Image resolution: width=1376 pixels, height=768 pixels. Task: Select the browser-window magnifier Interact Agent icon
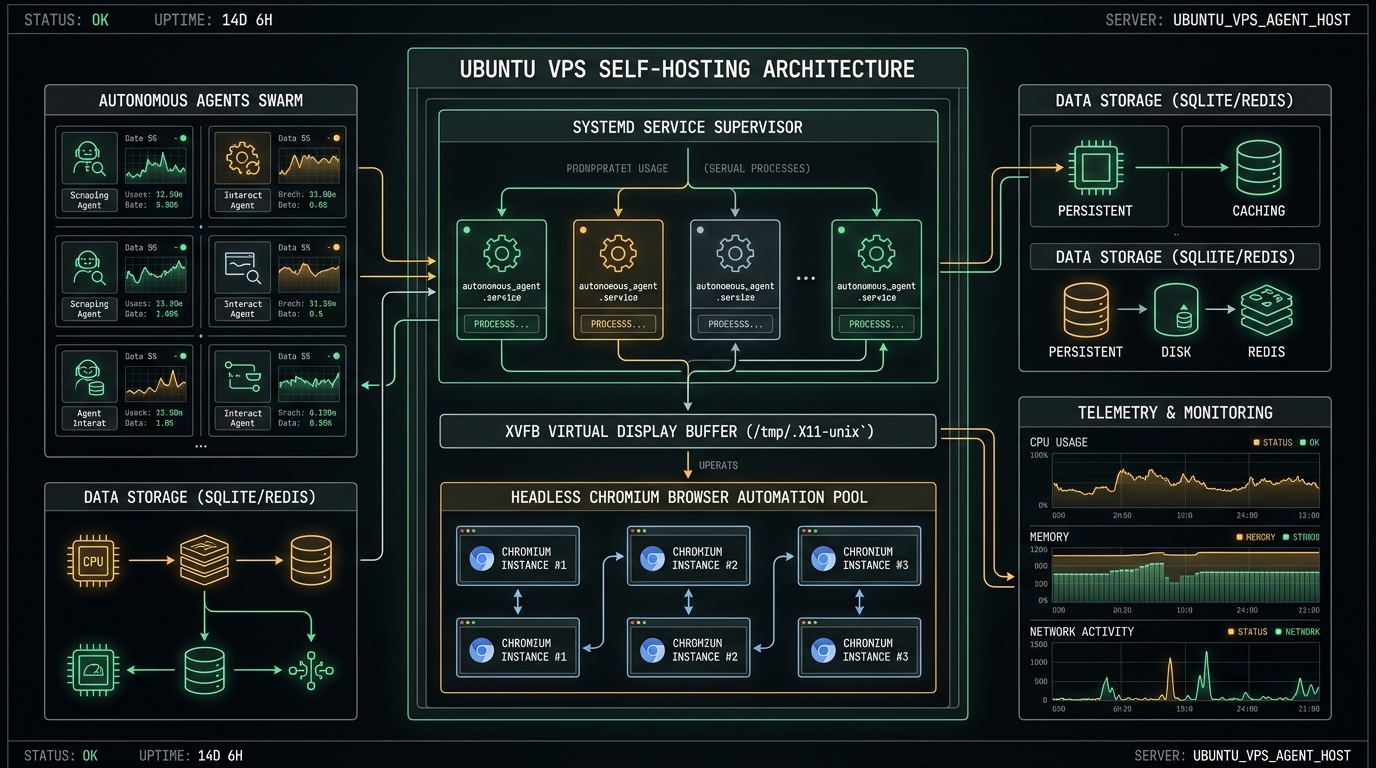(243, 266)
